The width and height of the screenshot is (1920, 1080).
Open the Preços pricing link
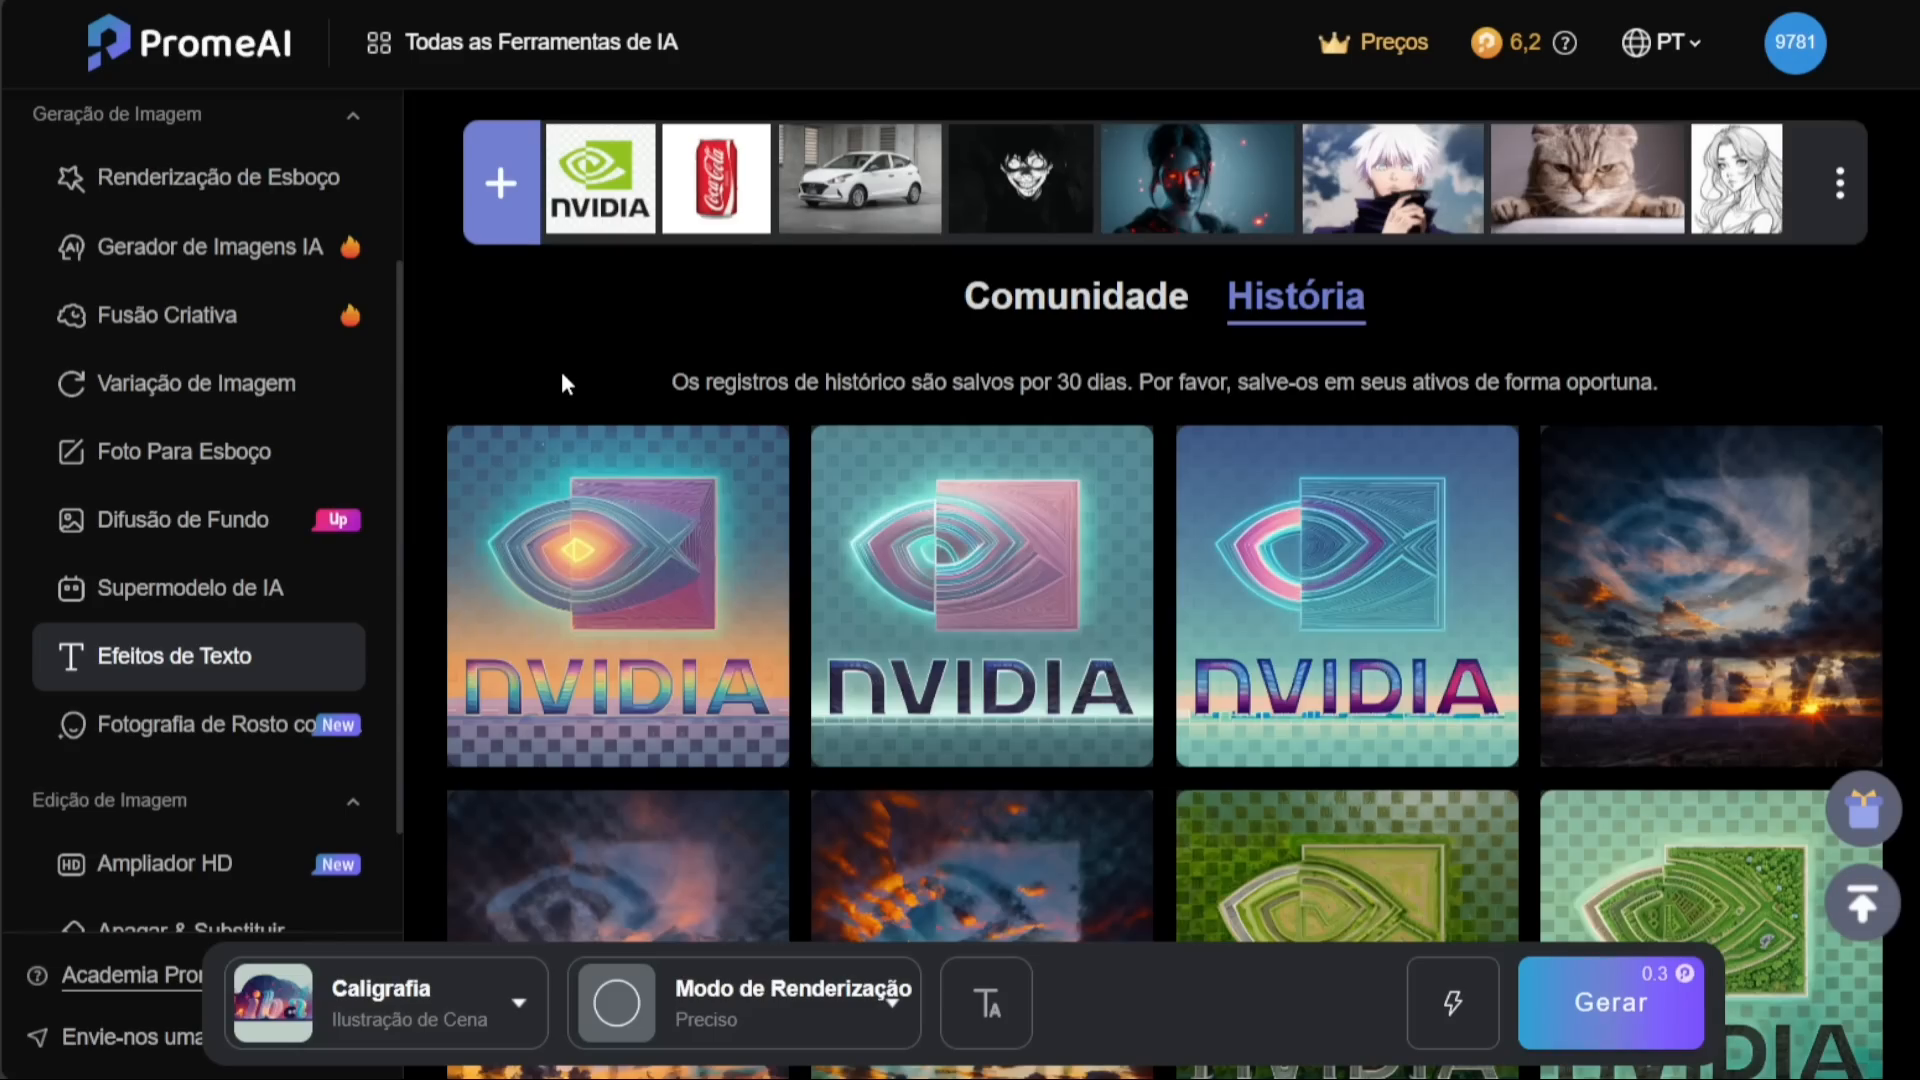tap(1394, 43)
